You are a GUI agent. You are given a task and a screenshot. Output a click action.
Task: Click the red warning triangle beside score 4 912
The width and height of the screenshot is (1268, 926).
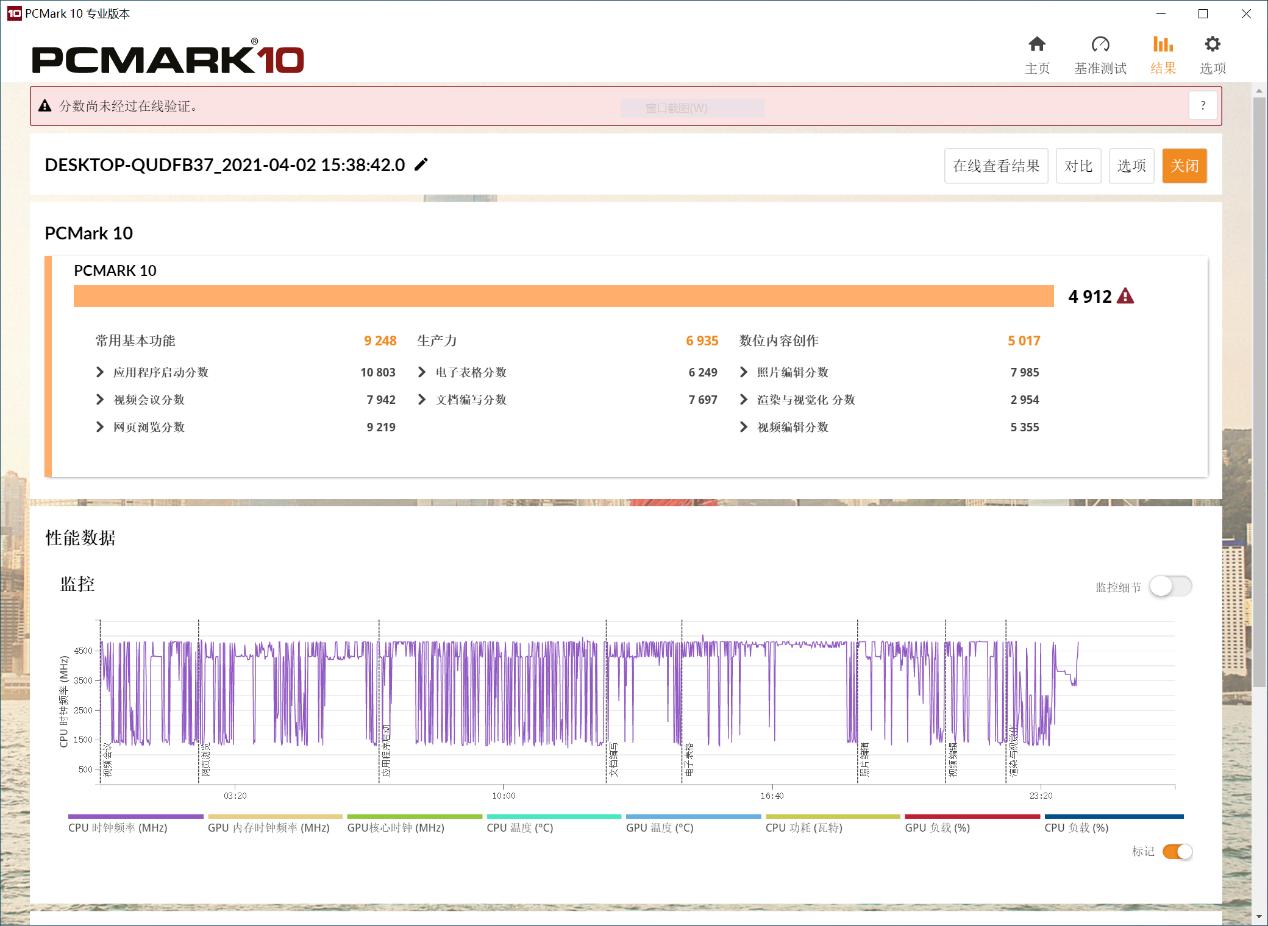click(x=1125, y=296)
